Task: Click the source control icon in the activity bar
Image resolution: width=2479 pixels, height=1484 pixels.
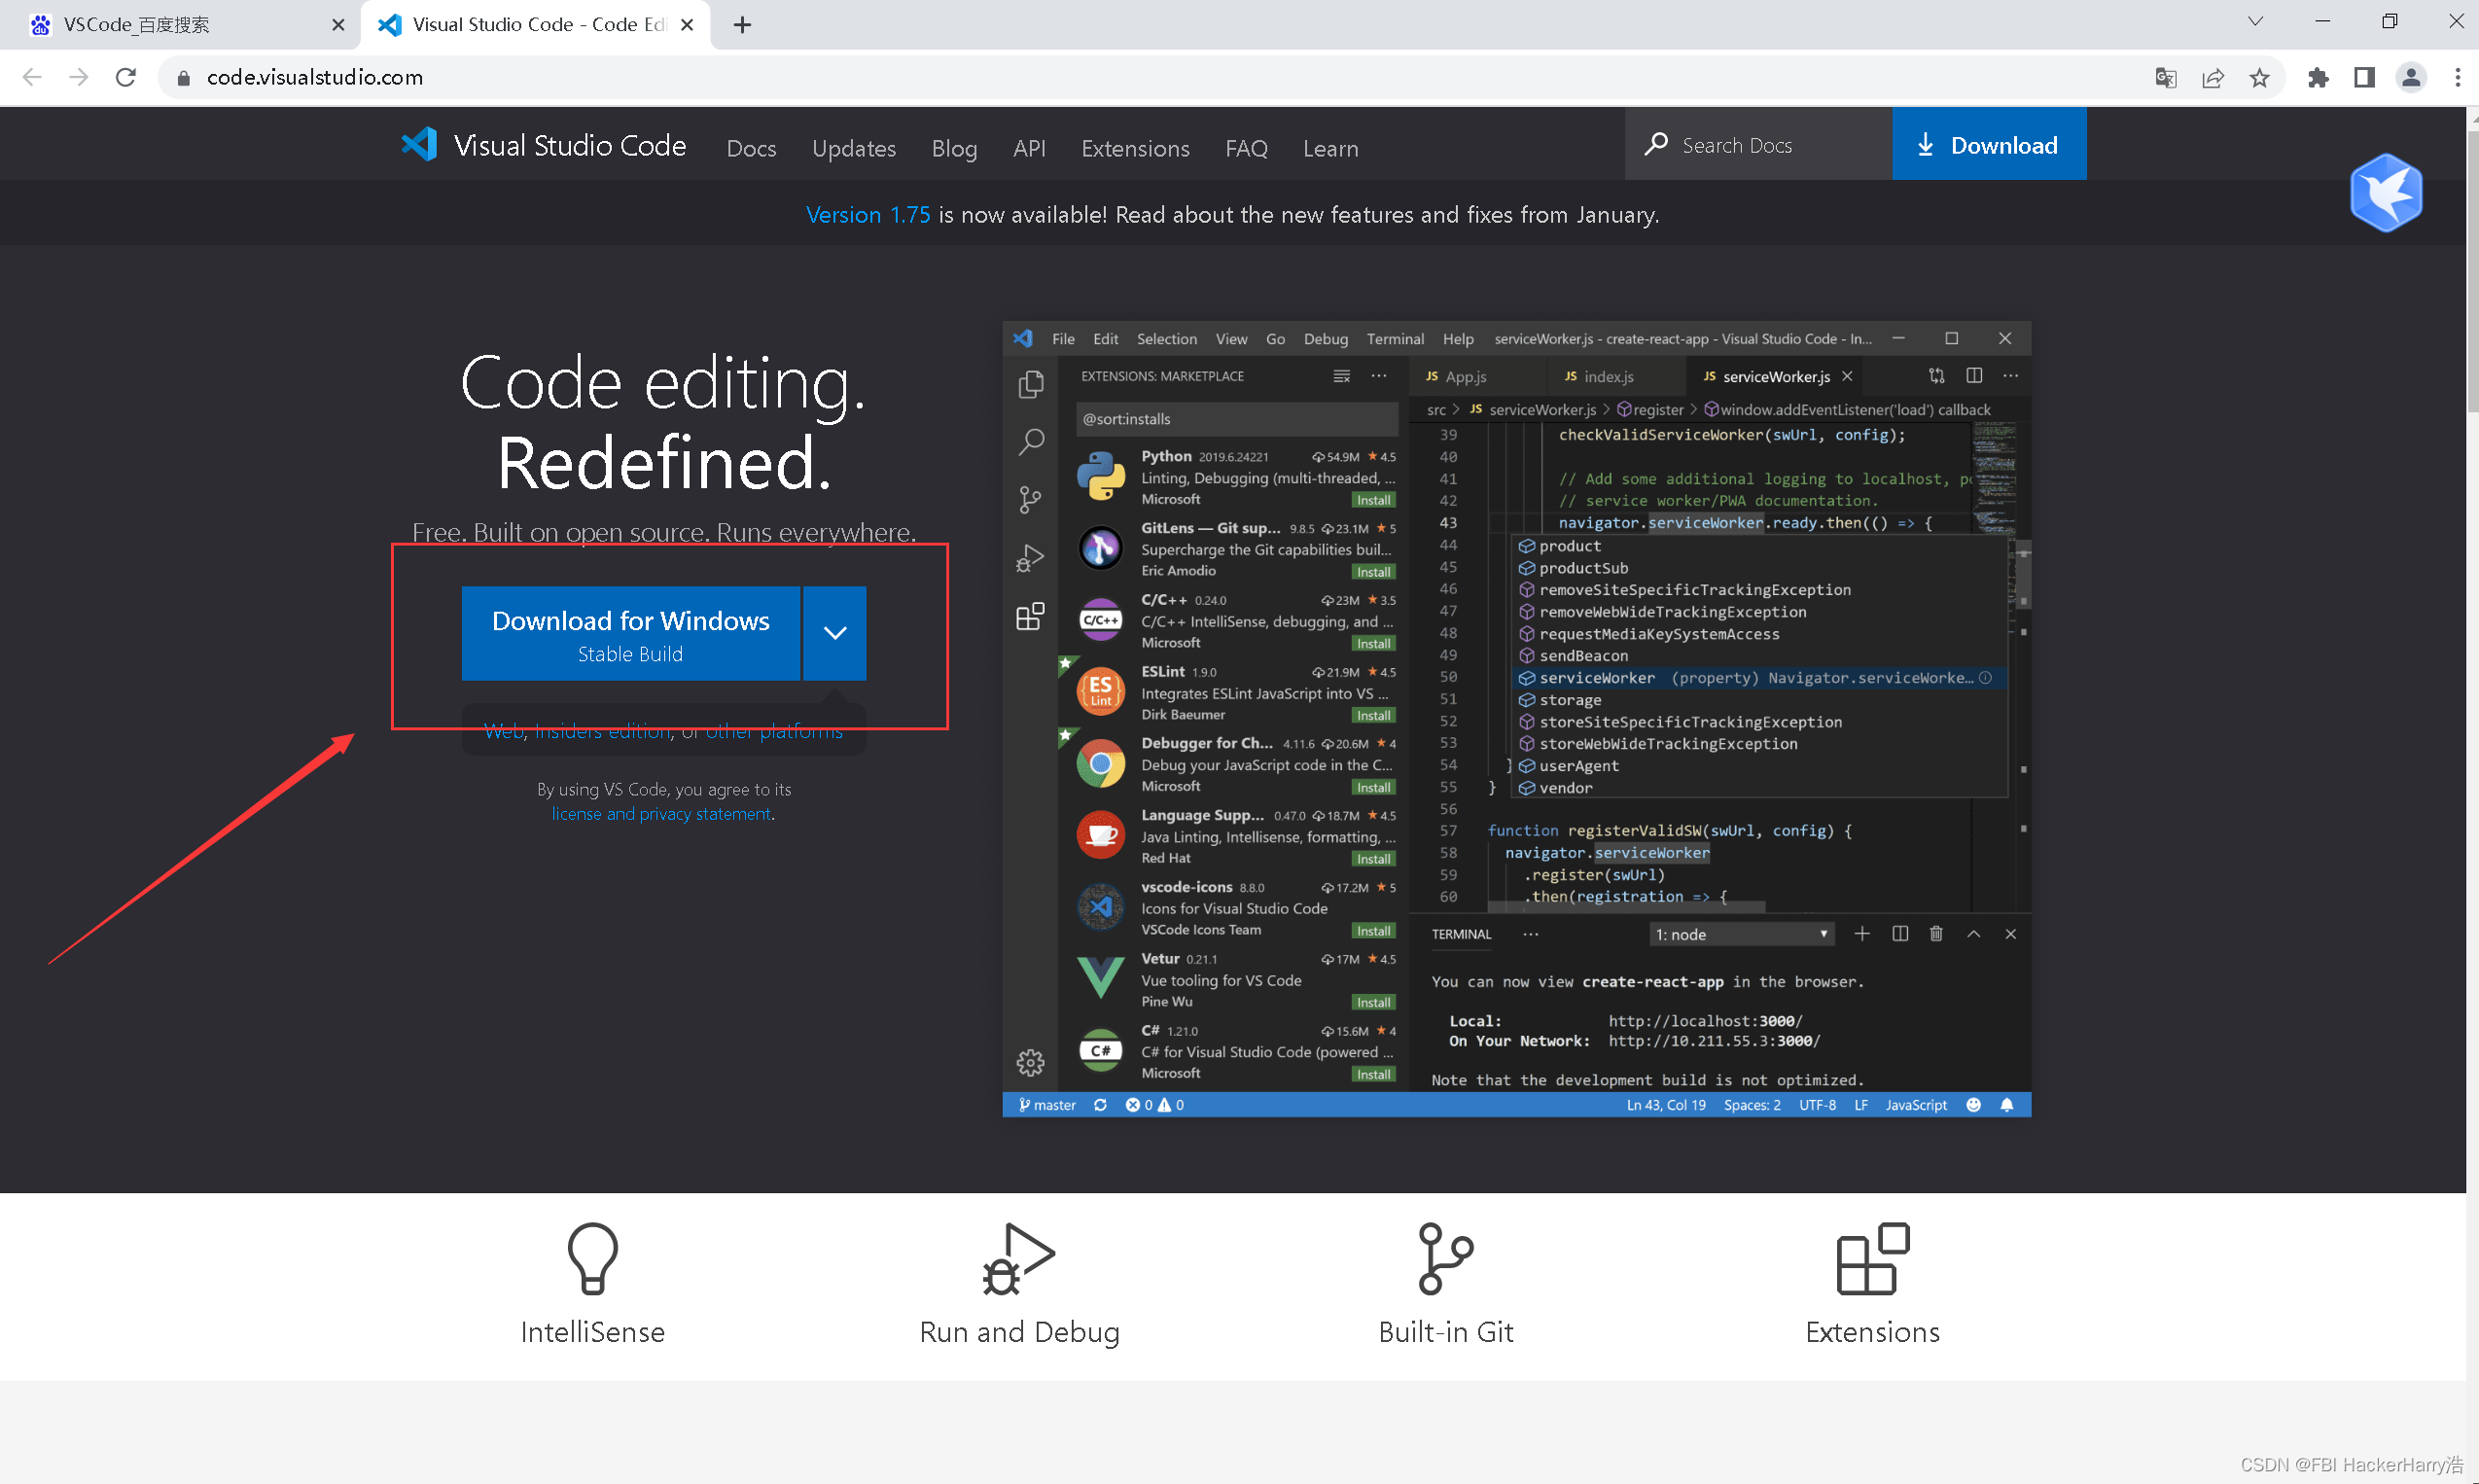Action: click(1031, 499)
